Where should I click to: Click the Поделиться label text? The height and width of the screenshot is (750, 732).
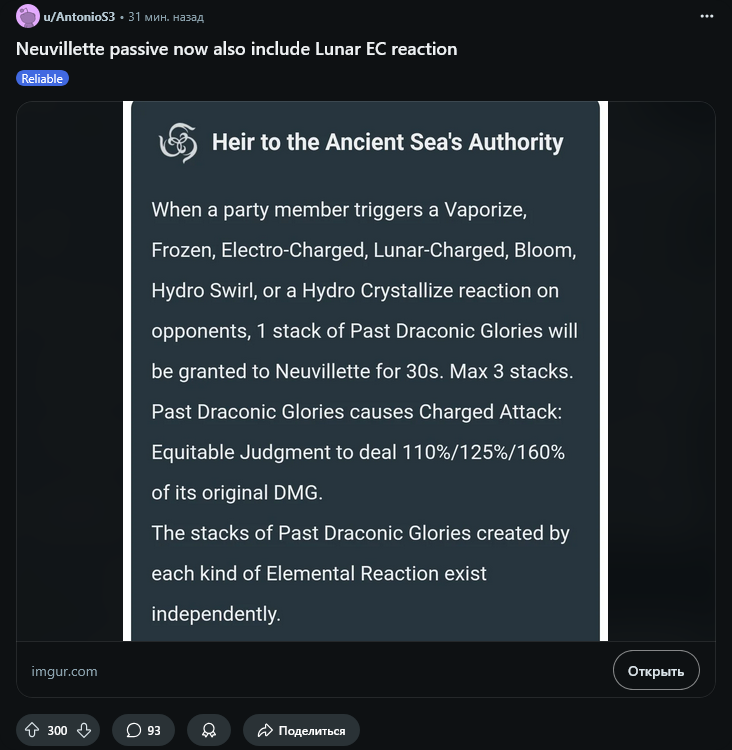[312, 731]
